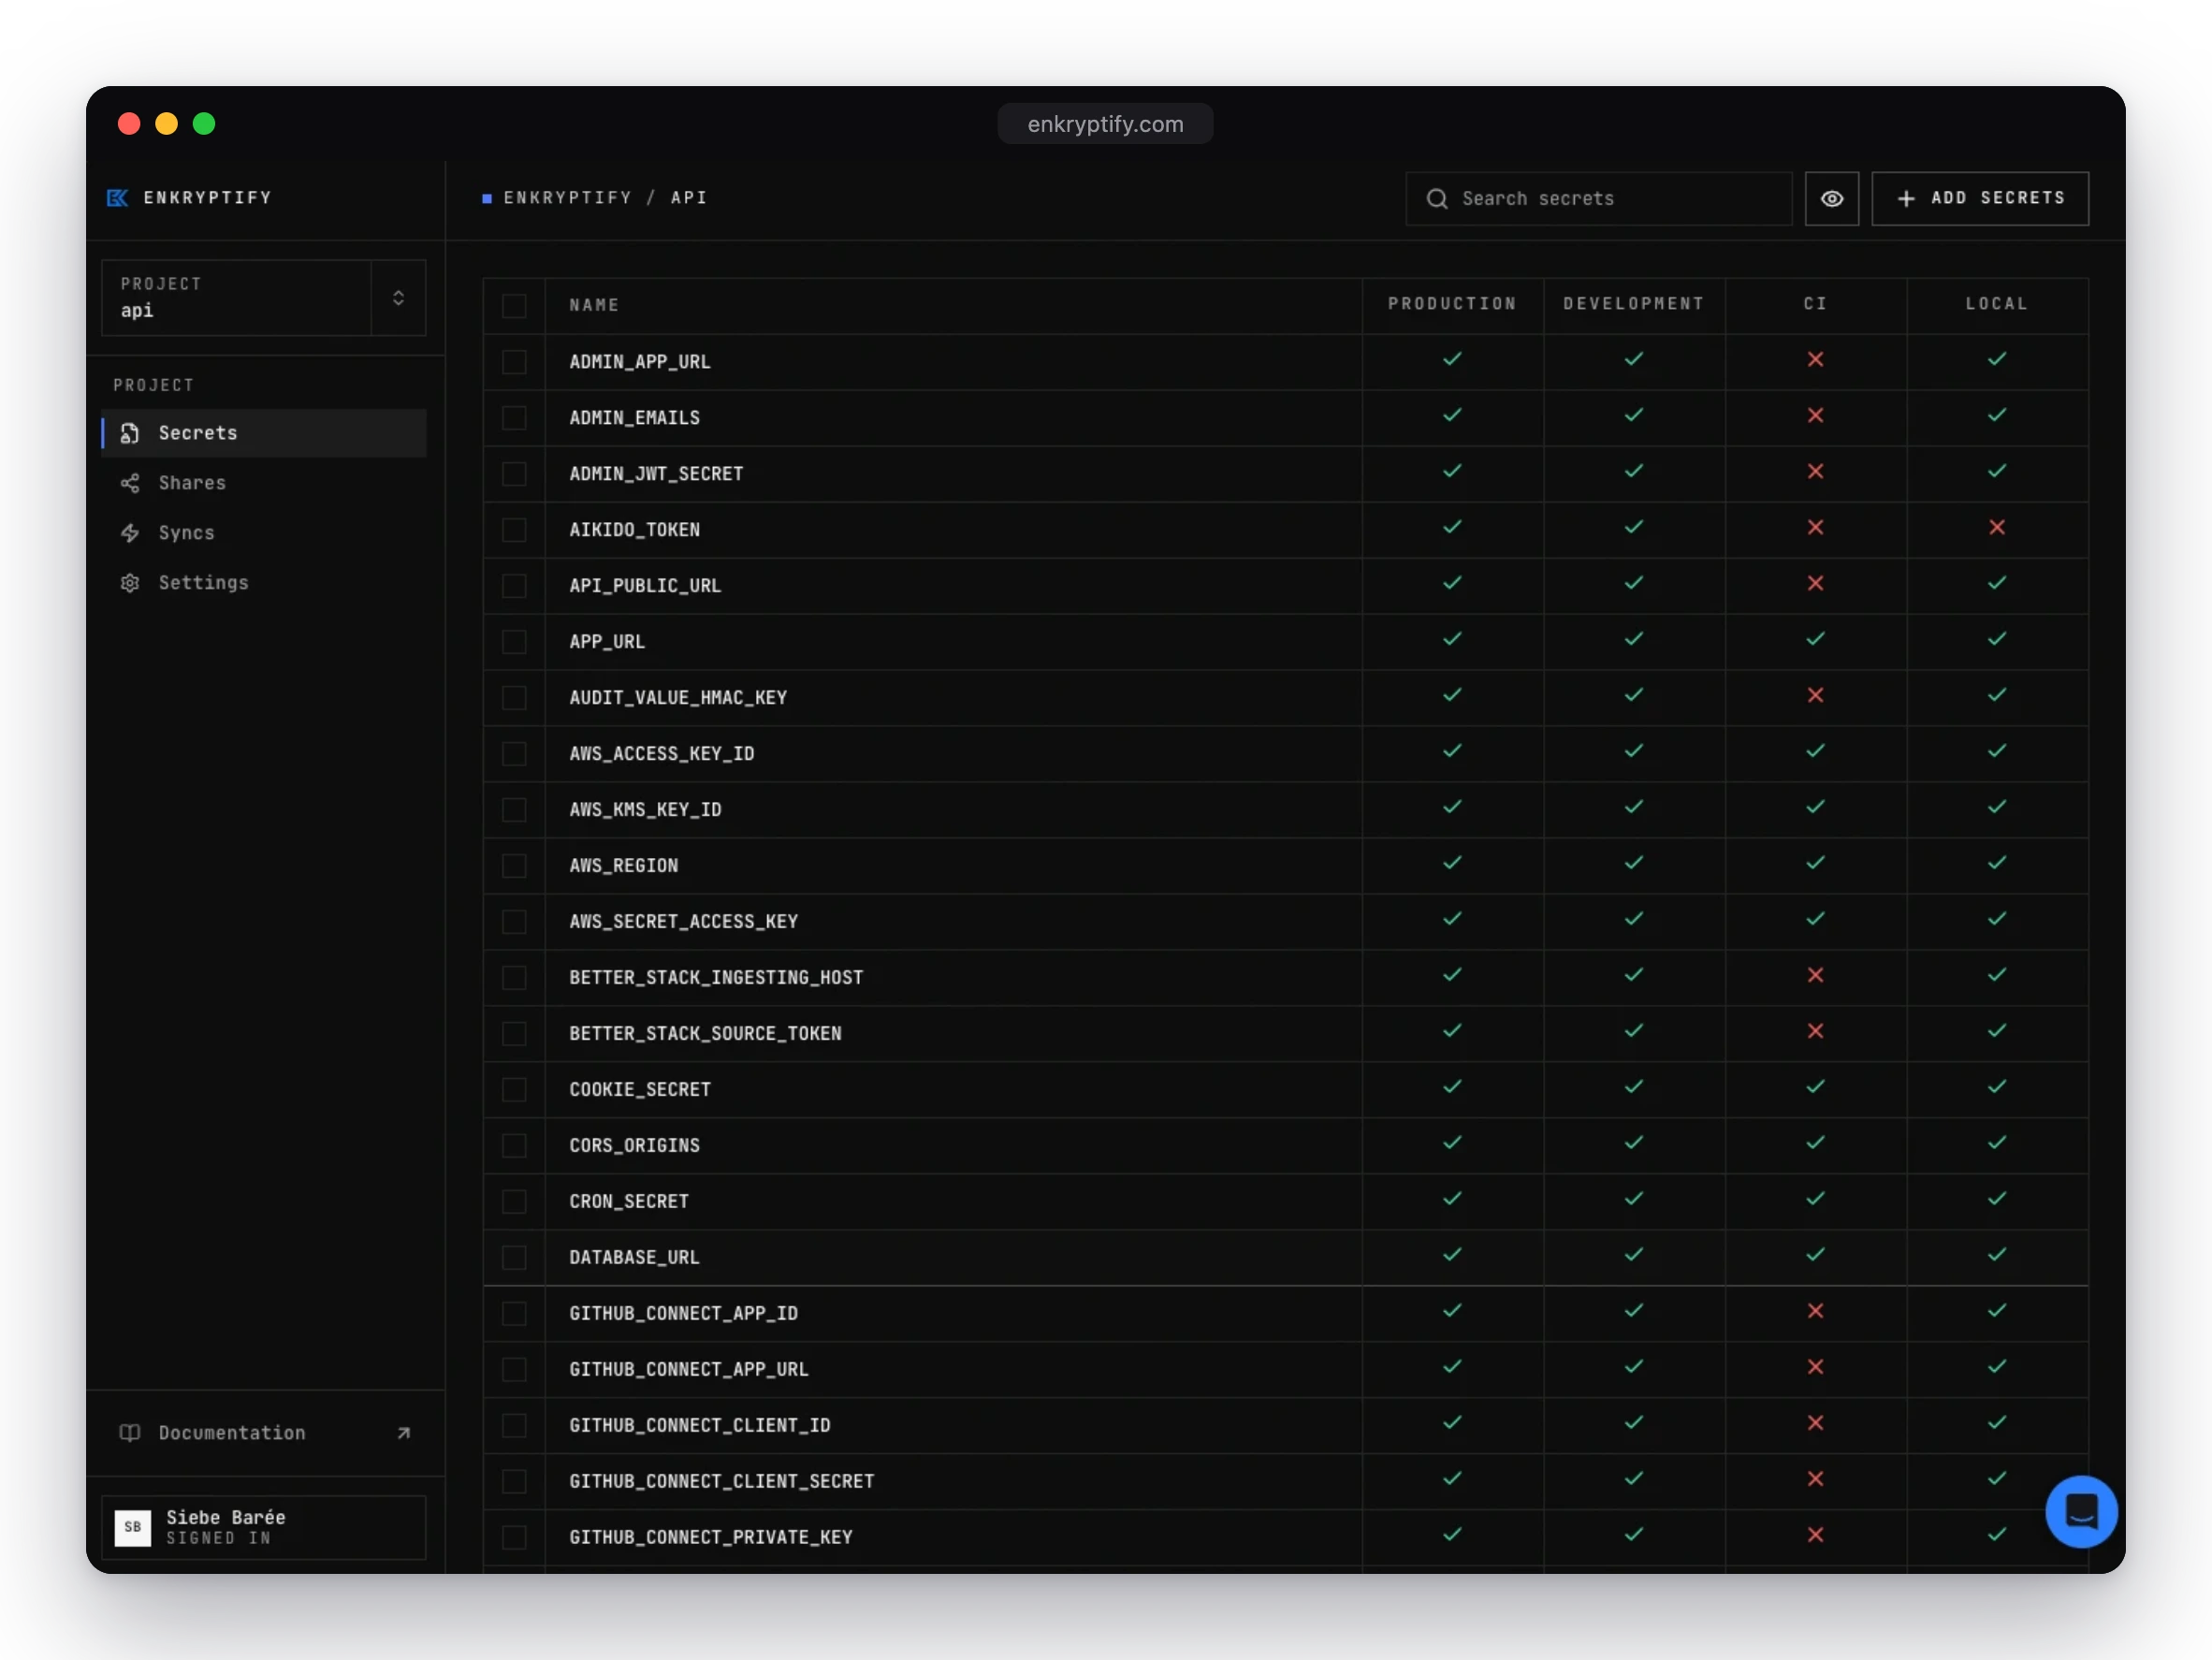This screenshot has height=1660, width=2212.
Task: Click CI red X for GITHUB_CONNECT_APP_ID
Action: pos(1816,1311)
